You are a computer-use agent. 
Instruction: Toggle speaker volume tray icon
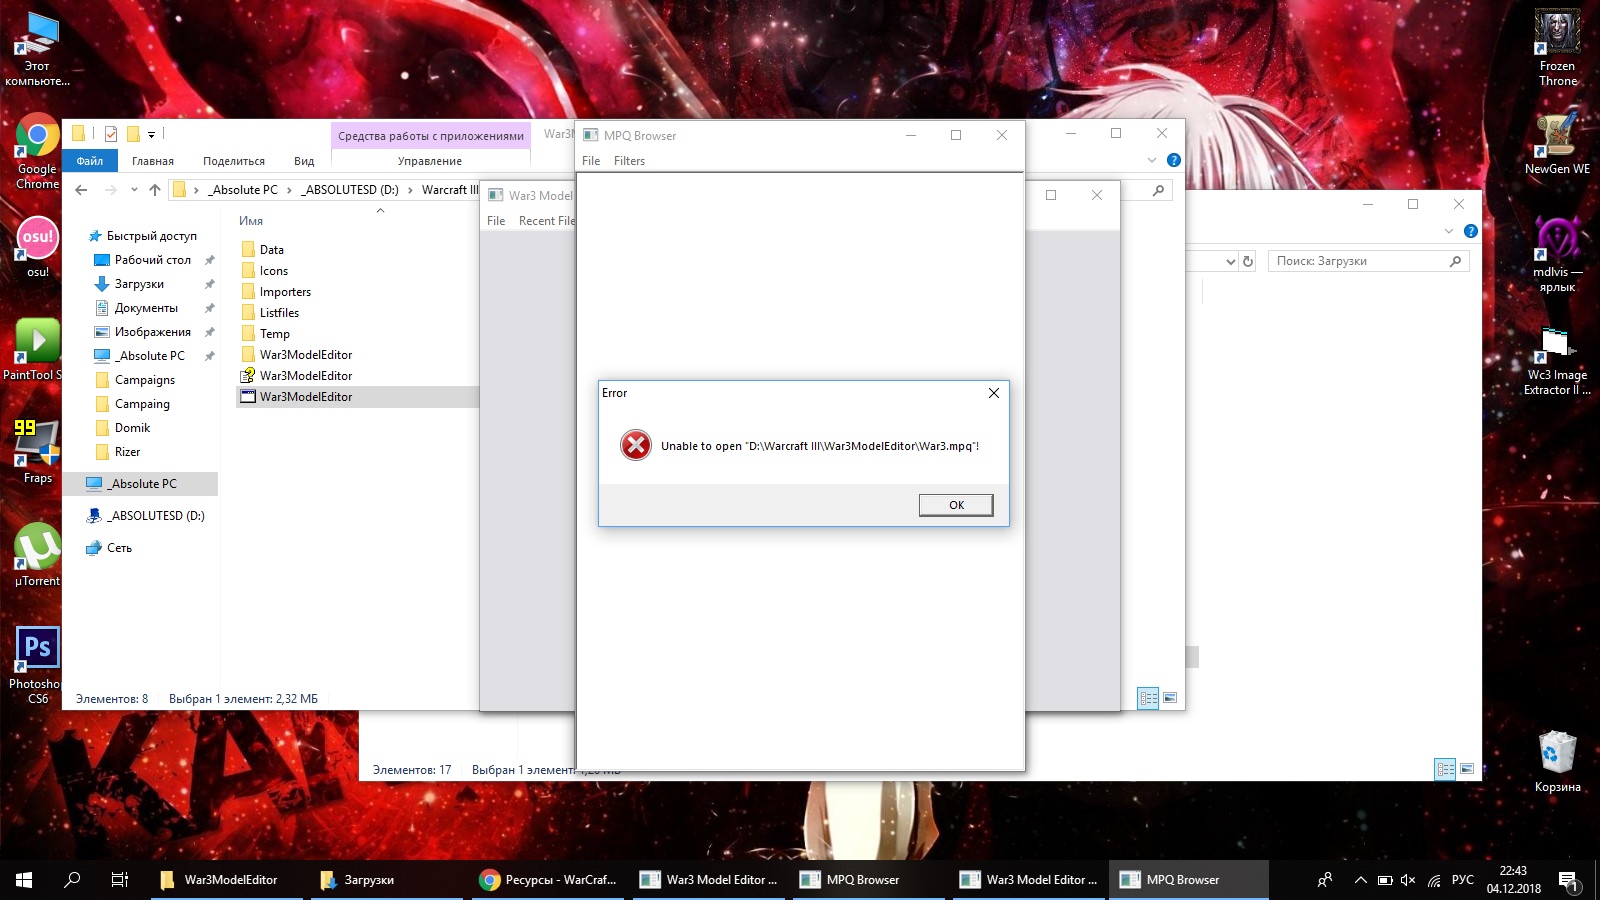pyautogui.click(x=1408, y=880)
